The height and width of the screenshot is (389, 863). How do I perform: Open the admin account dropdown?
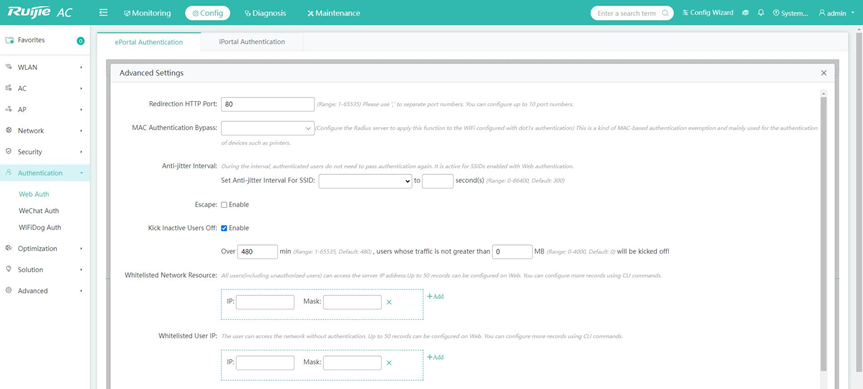838,13
